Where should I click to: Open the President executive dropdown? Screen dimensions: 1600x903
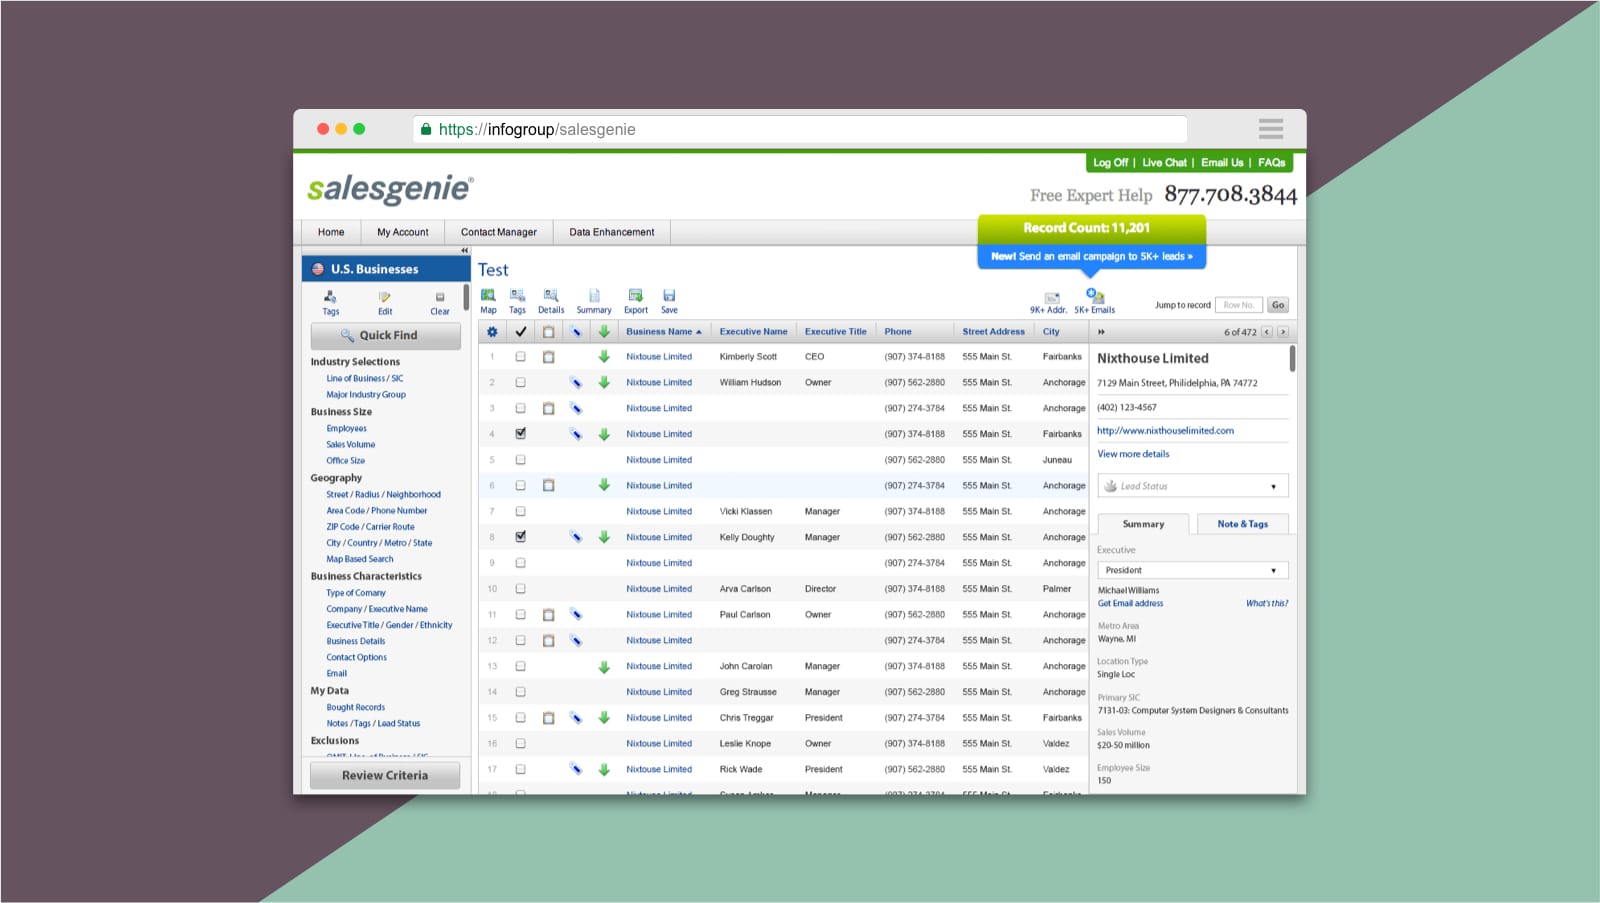[1193, 570]
